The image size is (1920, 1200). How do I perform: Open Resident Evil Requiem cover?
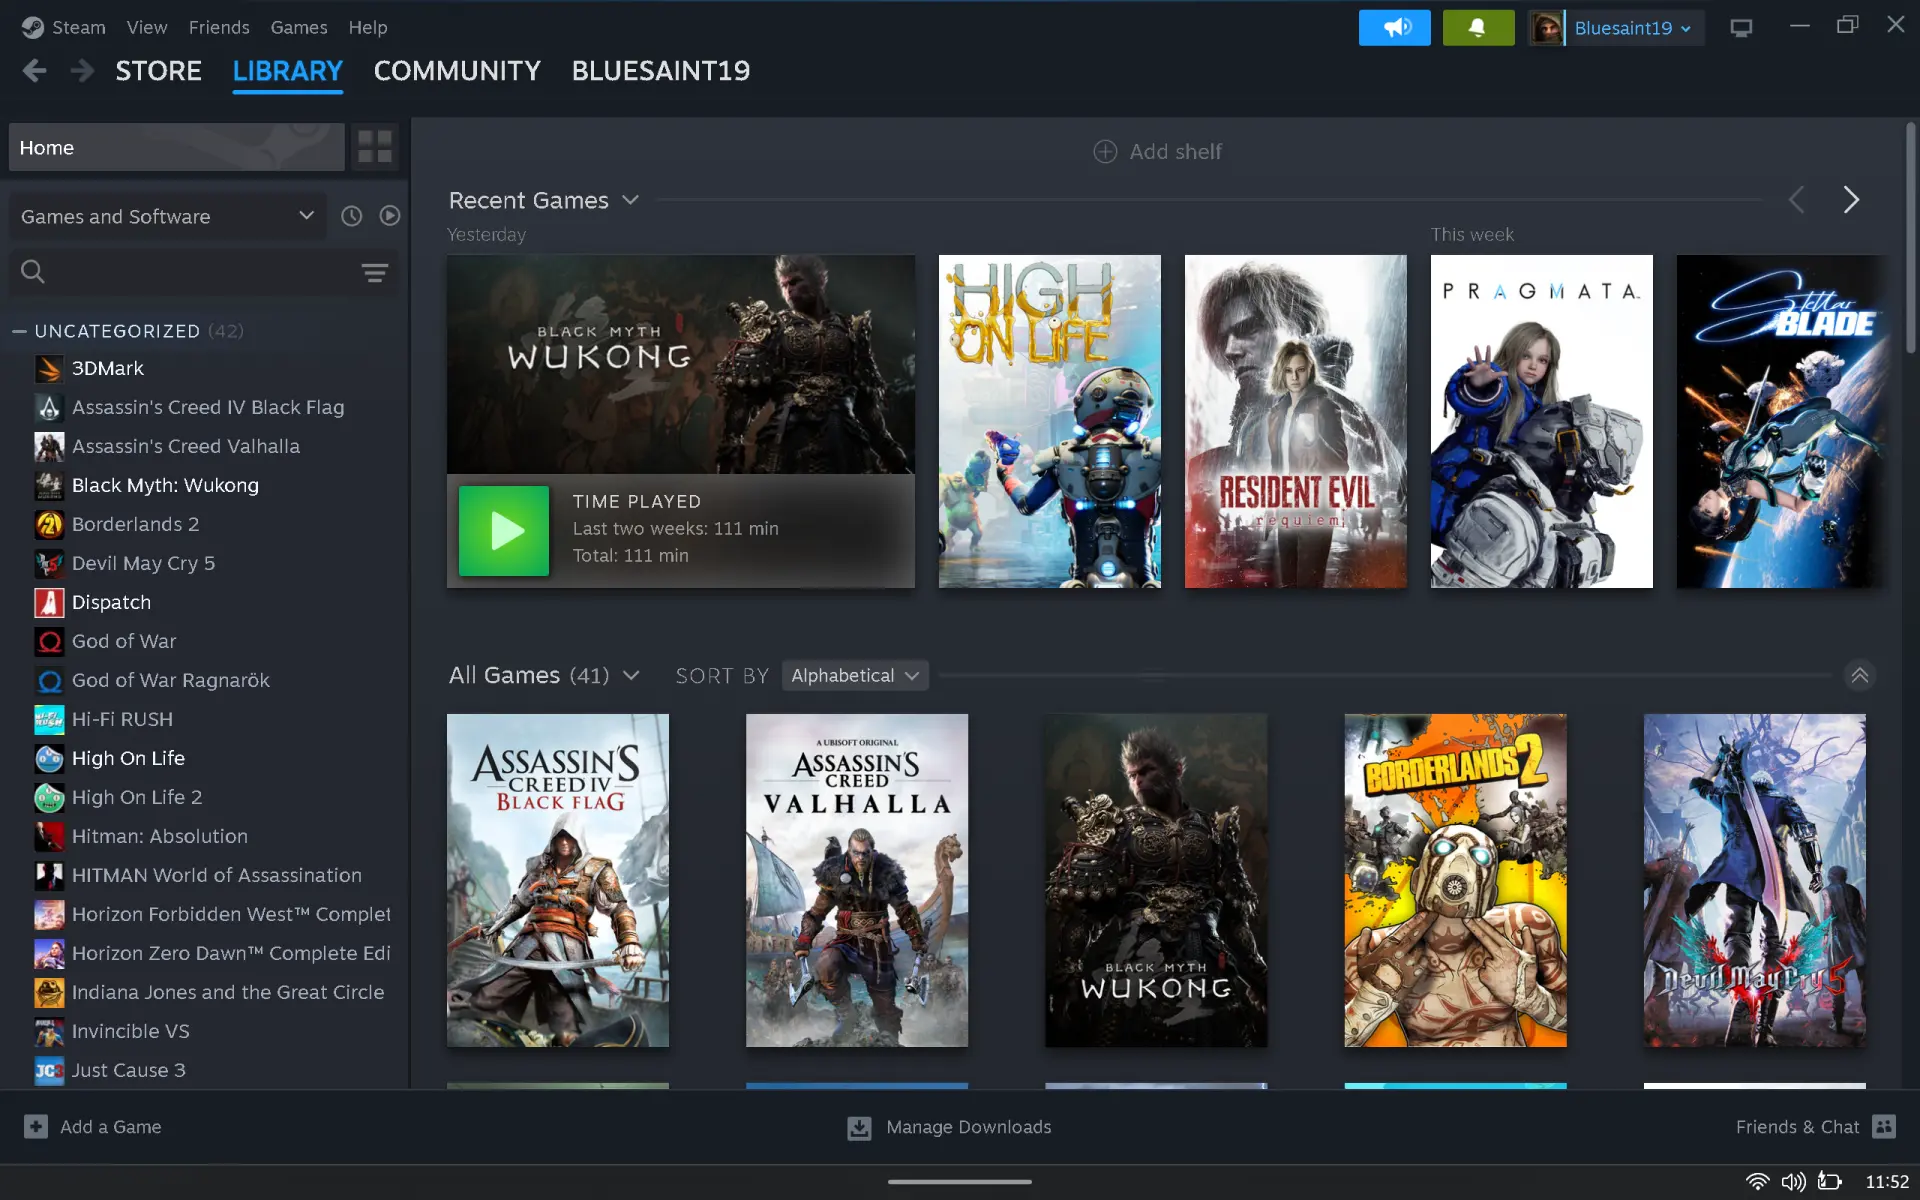pyautogui.click(x=1295, y=421)
